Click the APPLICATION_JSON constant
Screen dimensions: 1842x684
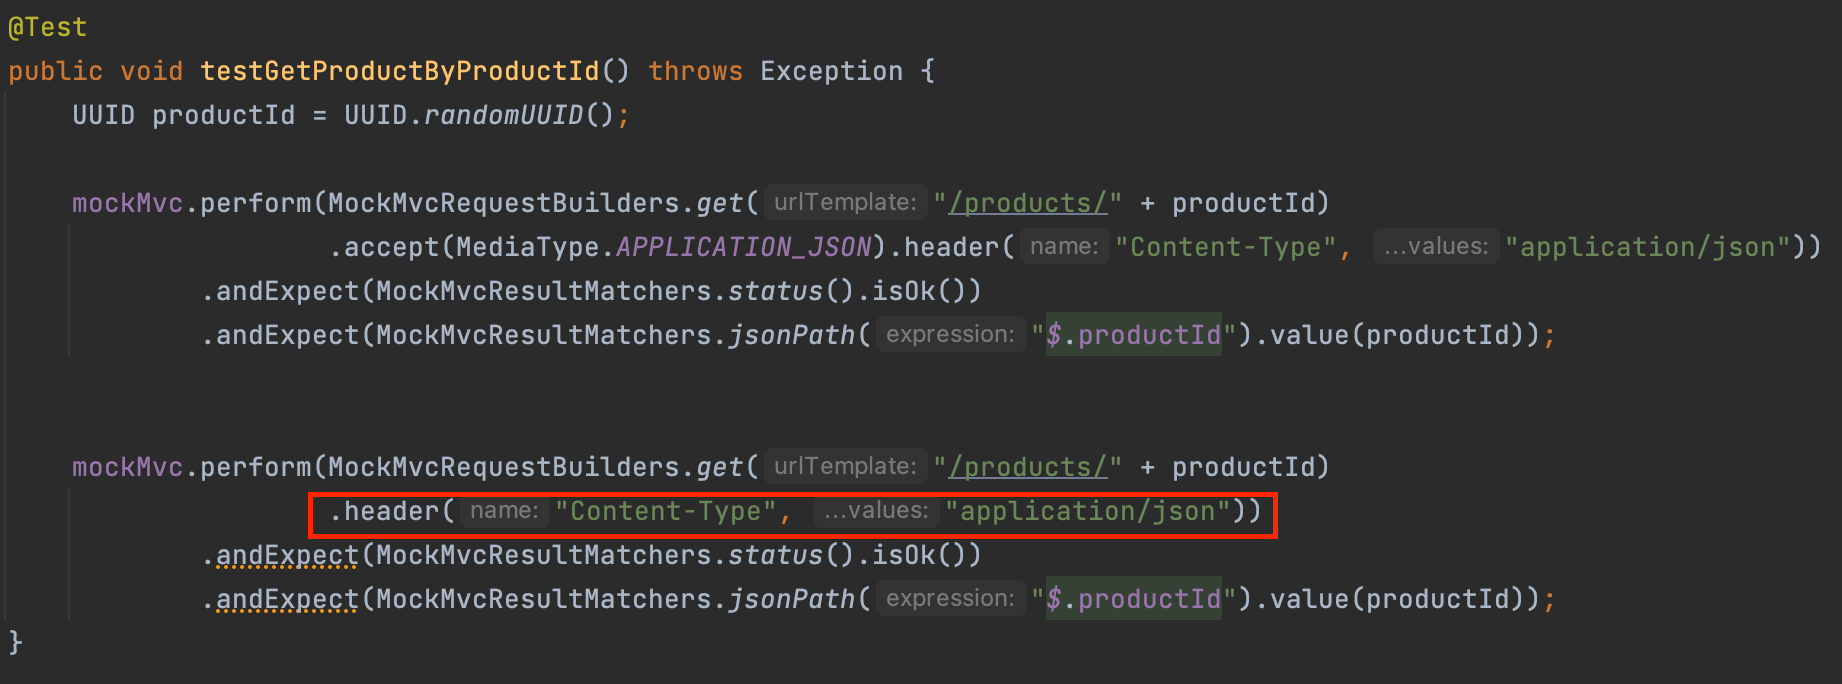(744, 247)
